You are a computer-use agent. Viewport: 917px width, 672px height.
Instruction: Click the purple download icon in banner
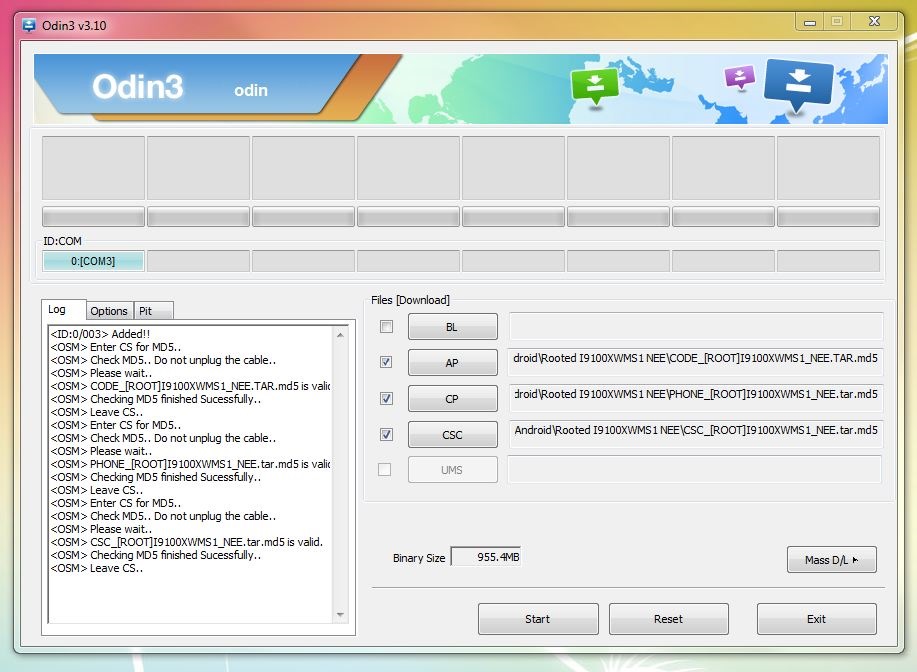740,77
